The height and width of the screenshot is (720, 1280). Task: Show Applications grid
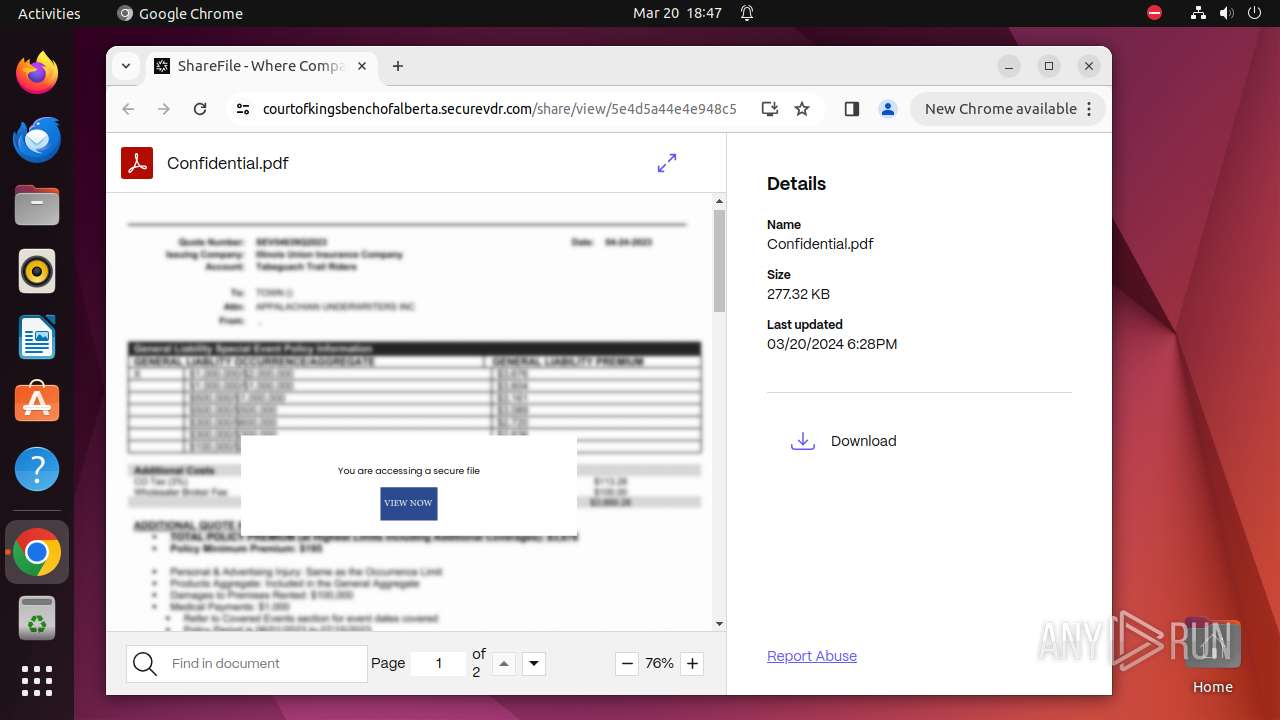click(37, 681)
